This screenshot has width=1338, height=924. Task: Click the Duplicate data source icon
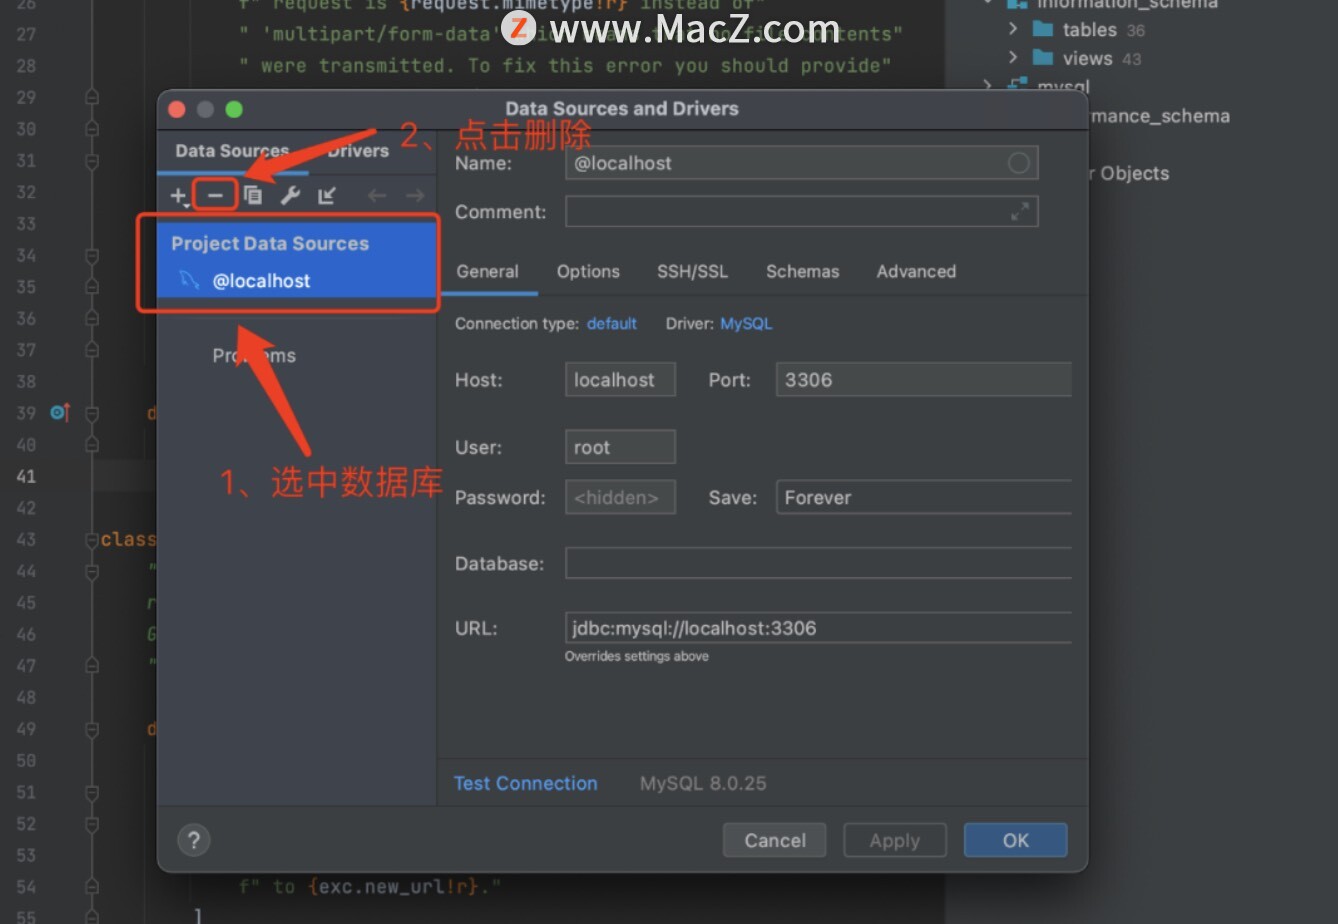pos(253,196)
